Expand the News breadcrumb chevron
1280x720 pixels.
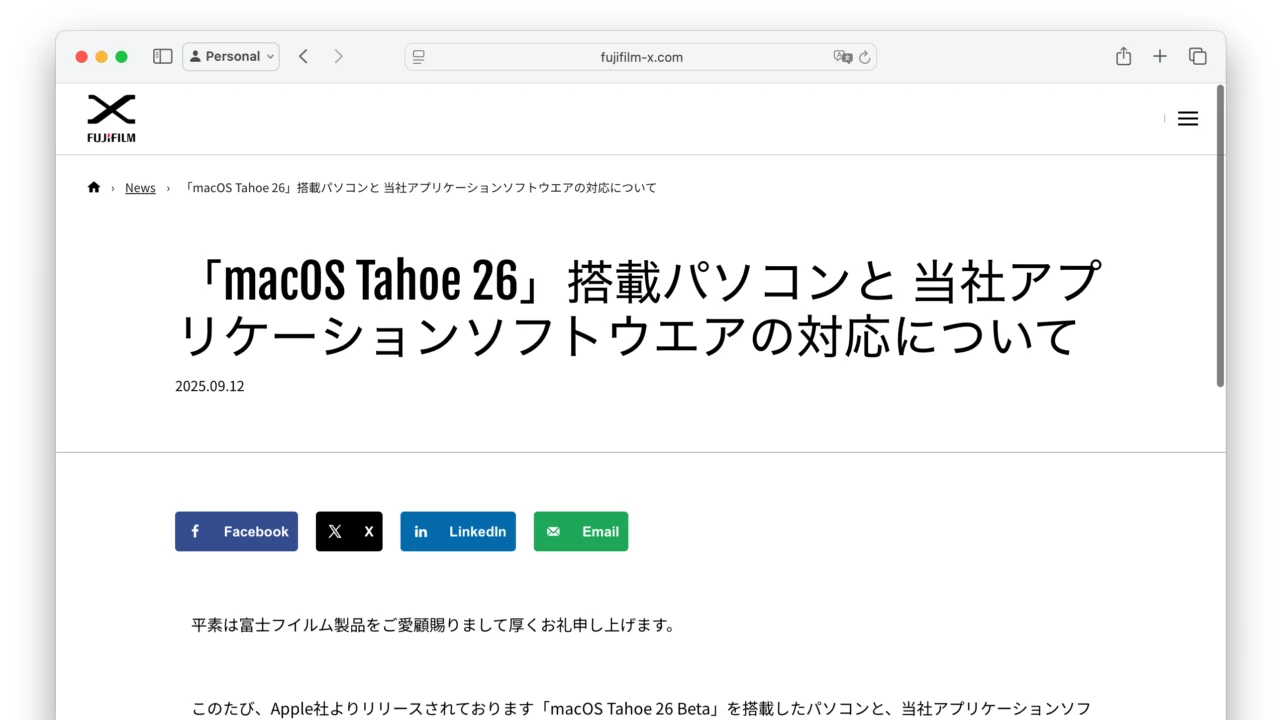pyautogui.click(x=166, y=187)
